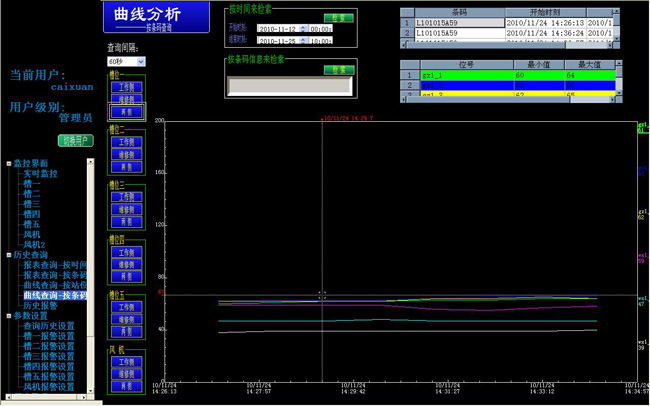The height and width of the screenshot is (406, 650).
Task: Click 位号 table horizontal scrollbar
Action: click(508, 100)
